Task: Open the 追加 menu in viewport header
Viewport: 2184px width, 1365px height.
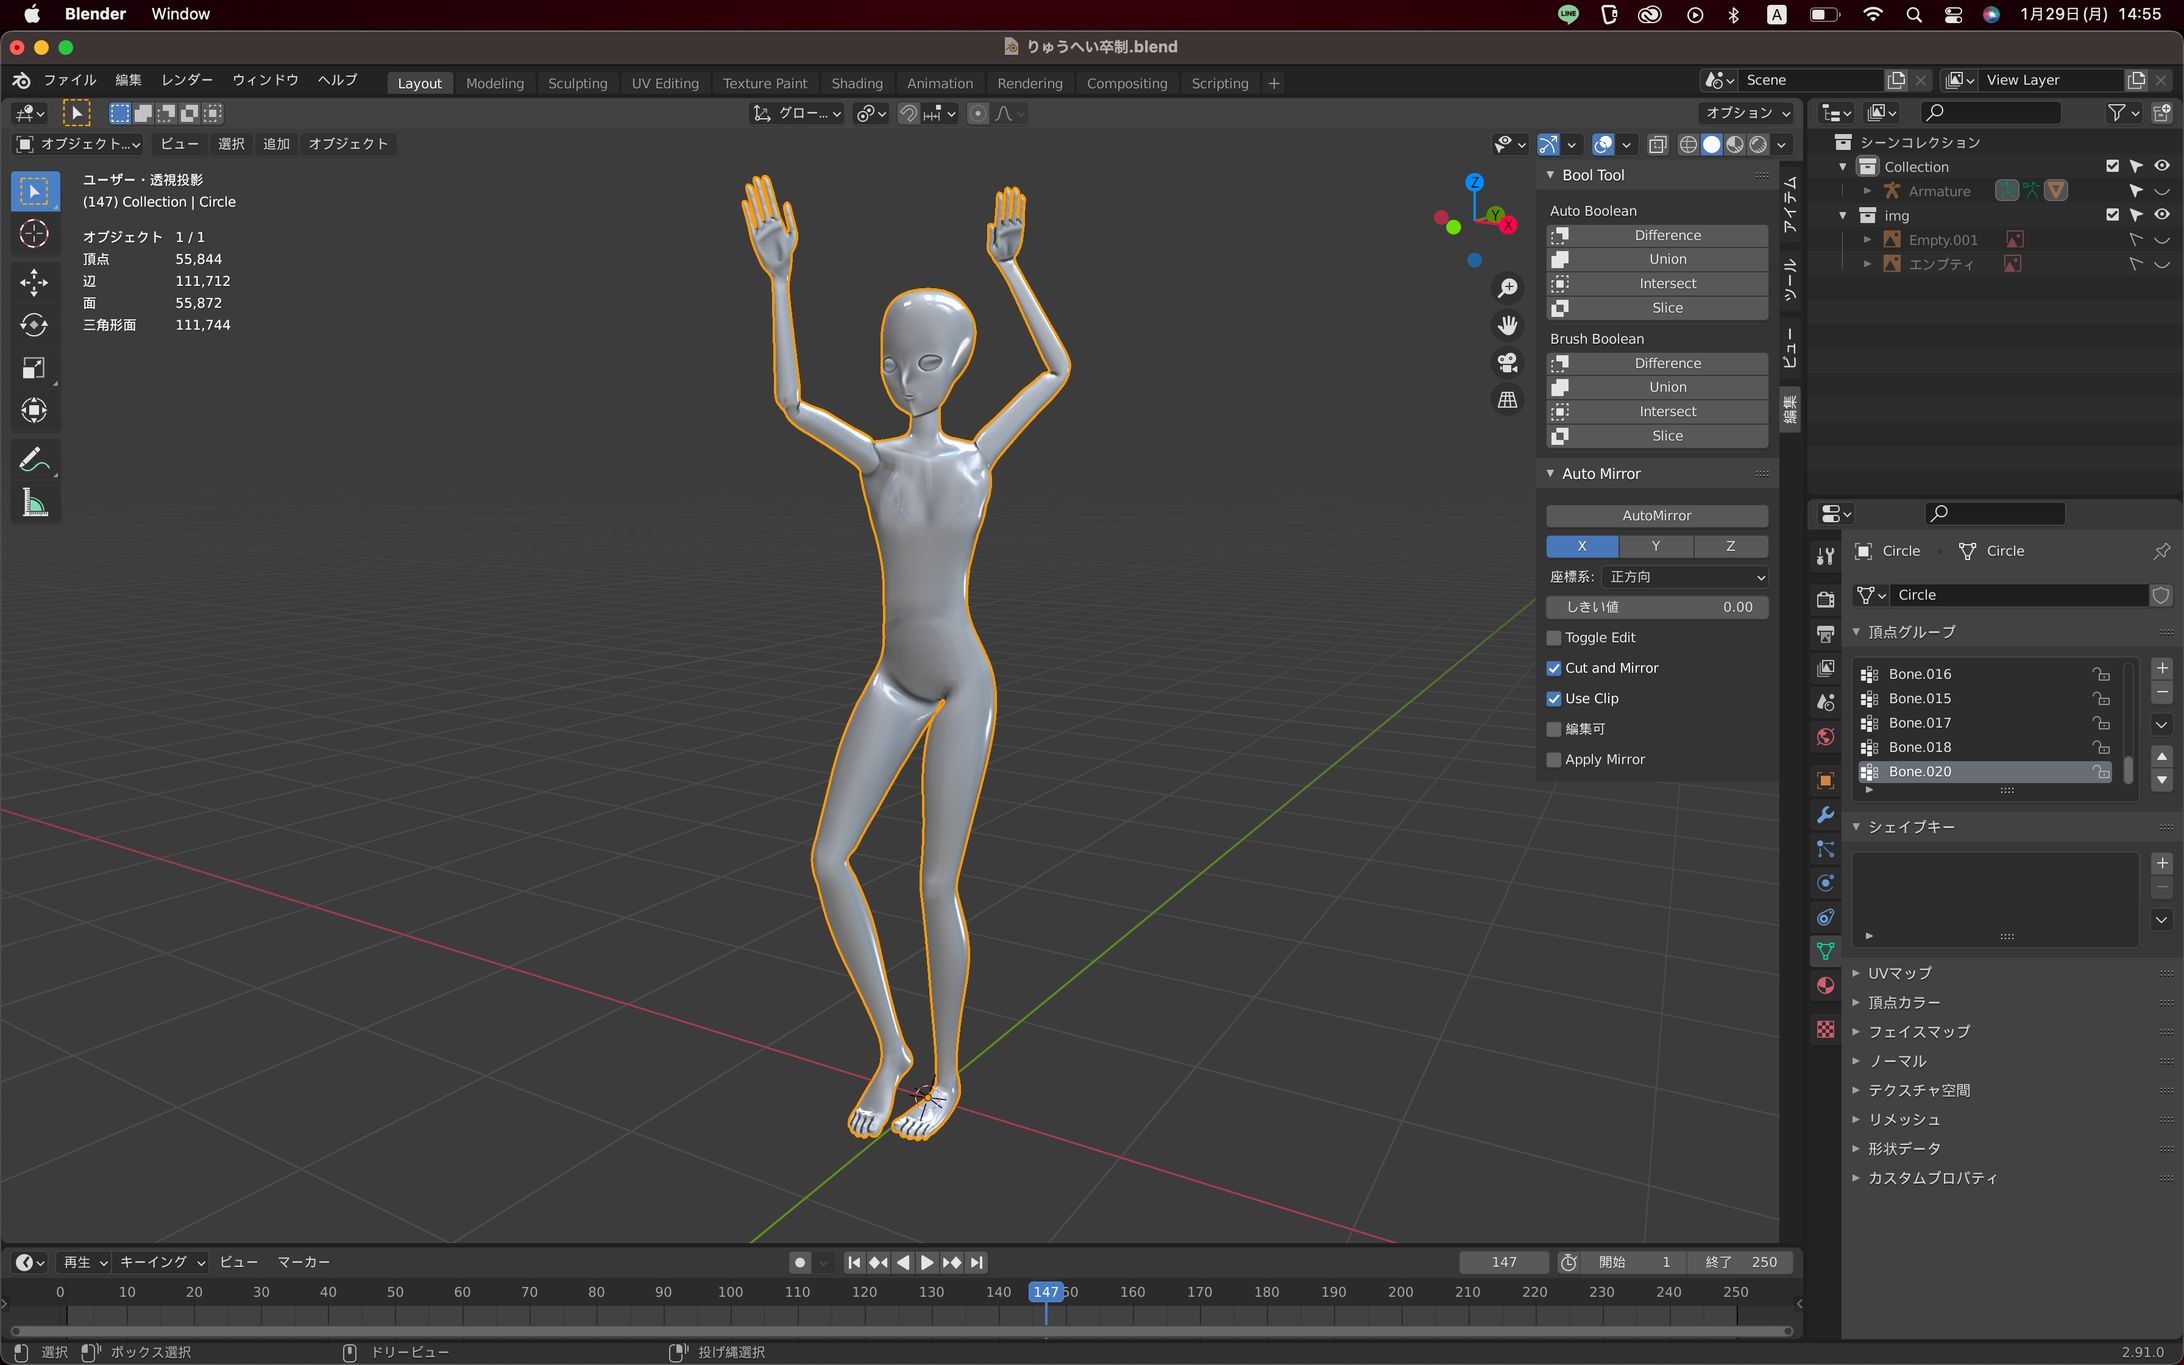Action: 276,144
